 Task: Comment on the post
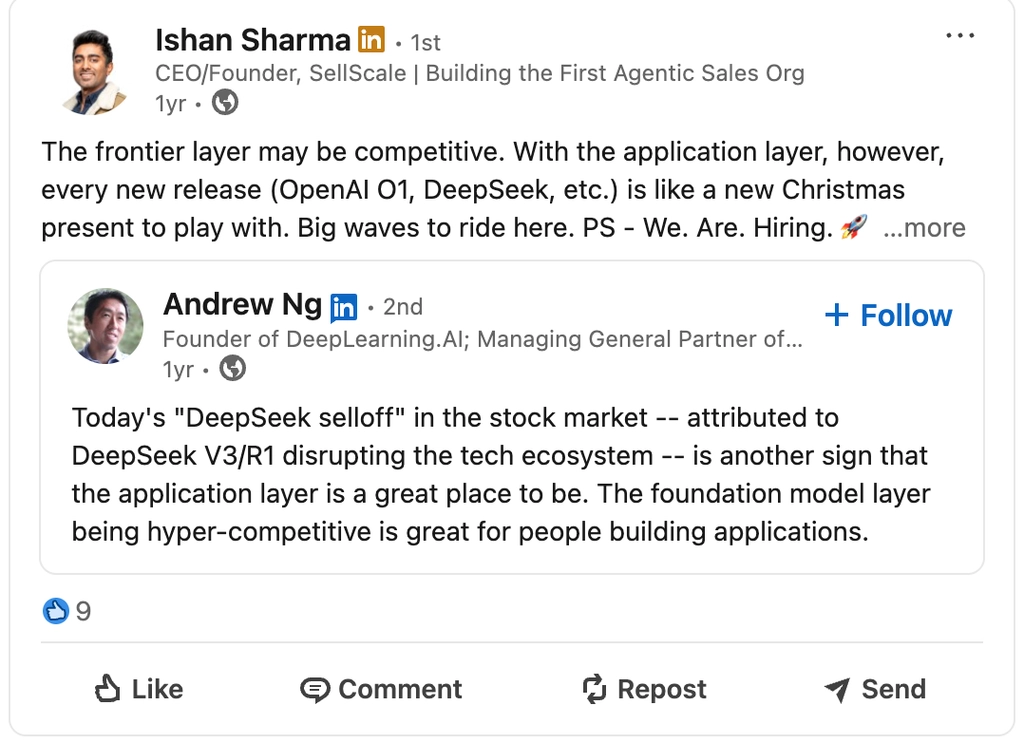point(381,689)
